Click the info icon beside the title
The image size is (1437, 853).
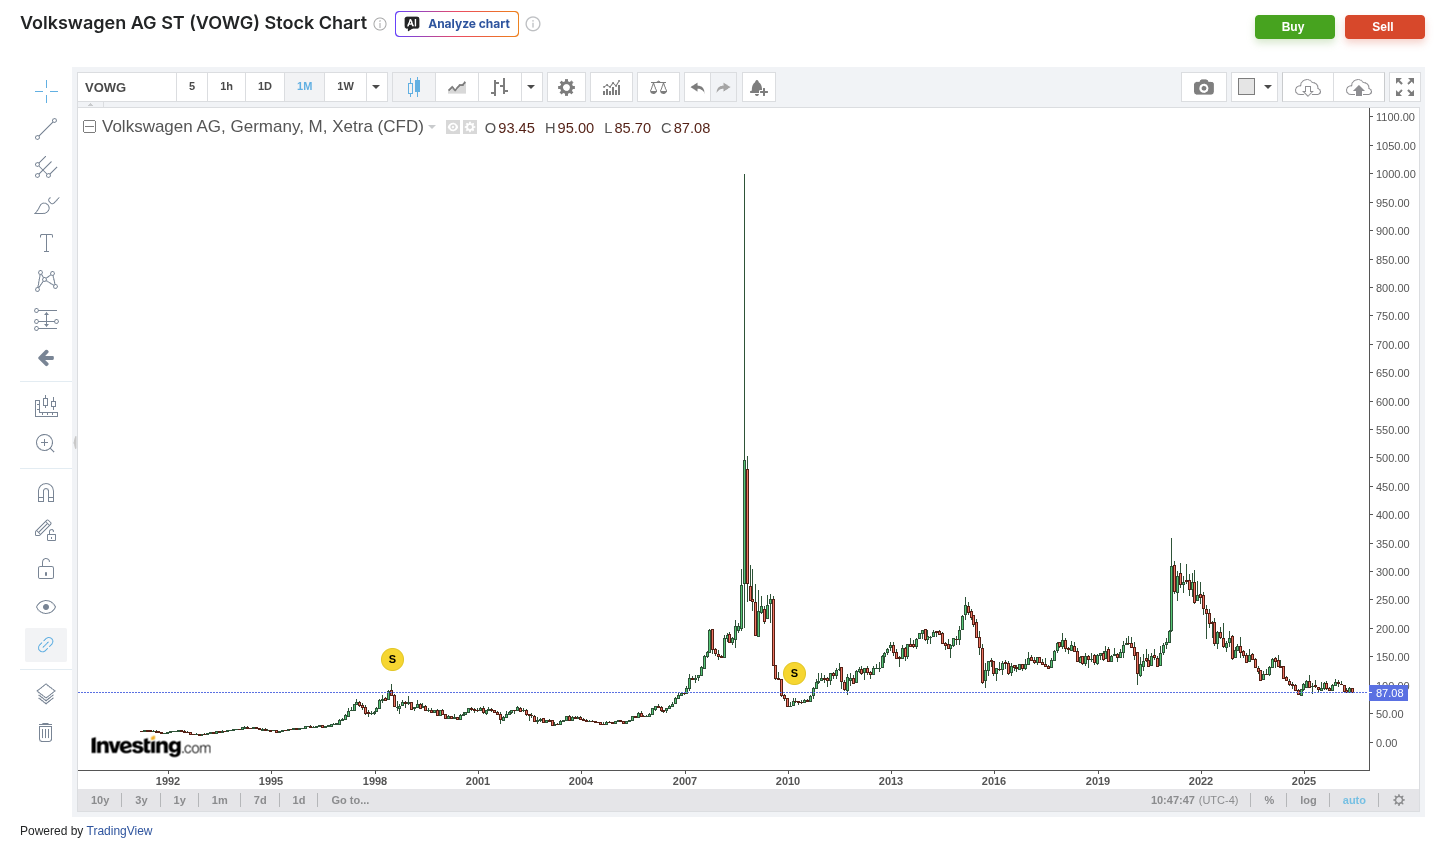tap(380, 24)
